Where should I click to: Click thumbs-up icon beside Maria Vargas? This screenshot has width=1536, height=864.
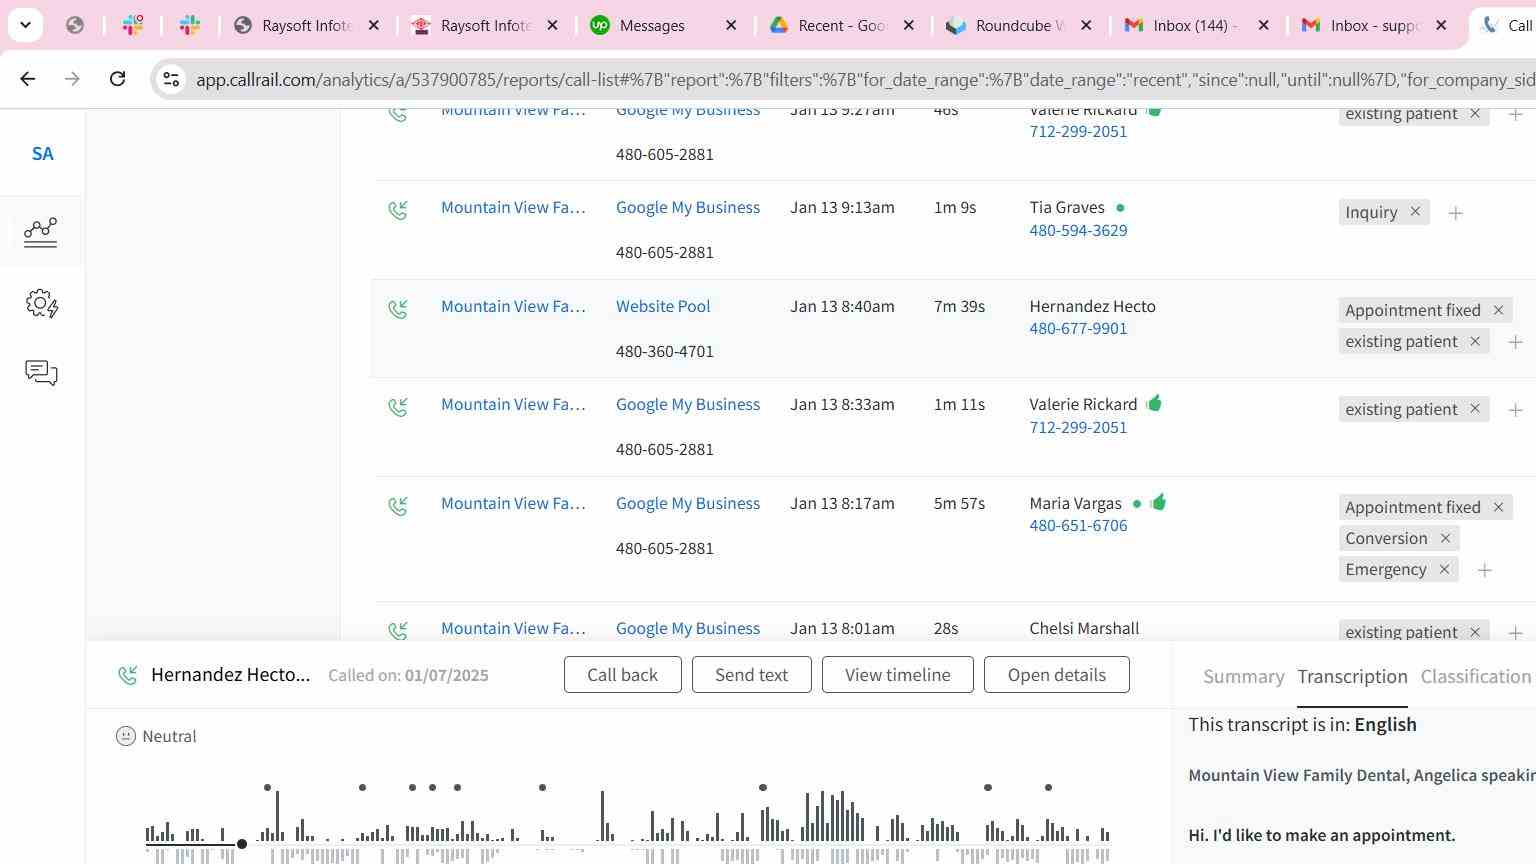pos(1158,502)
